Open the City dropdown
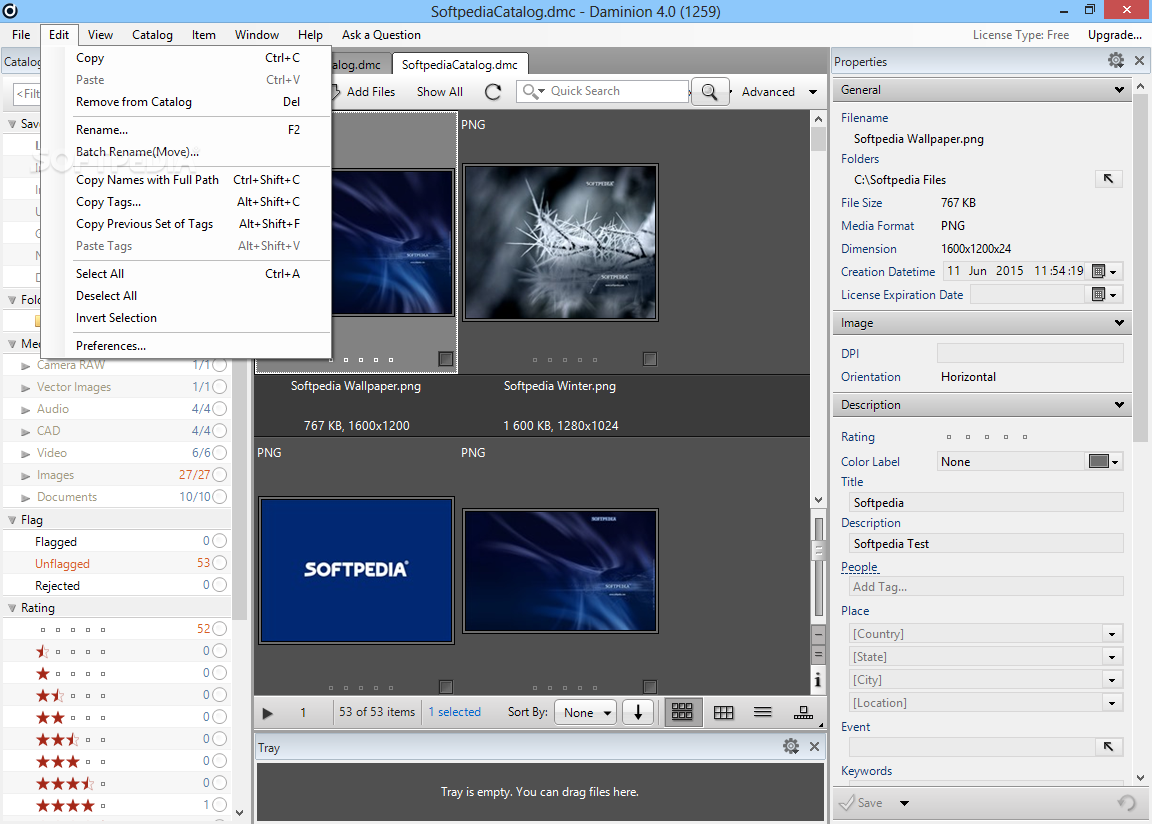Viewport: 1152px width, 824px height. [x=1112, y=680]
